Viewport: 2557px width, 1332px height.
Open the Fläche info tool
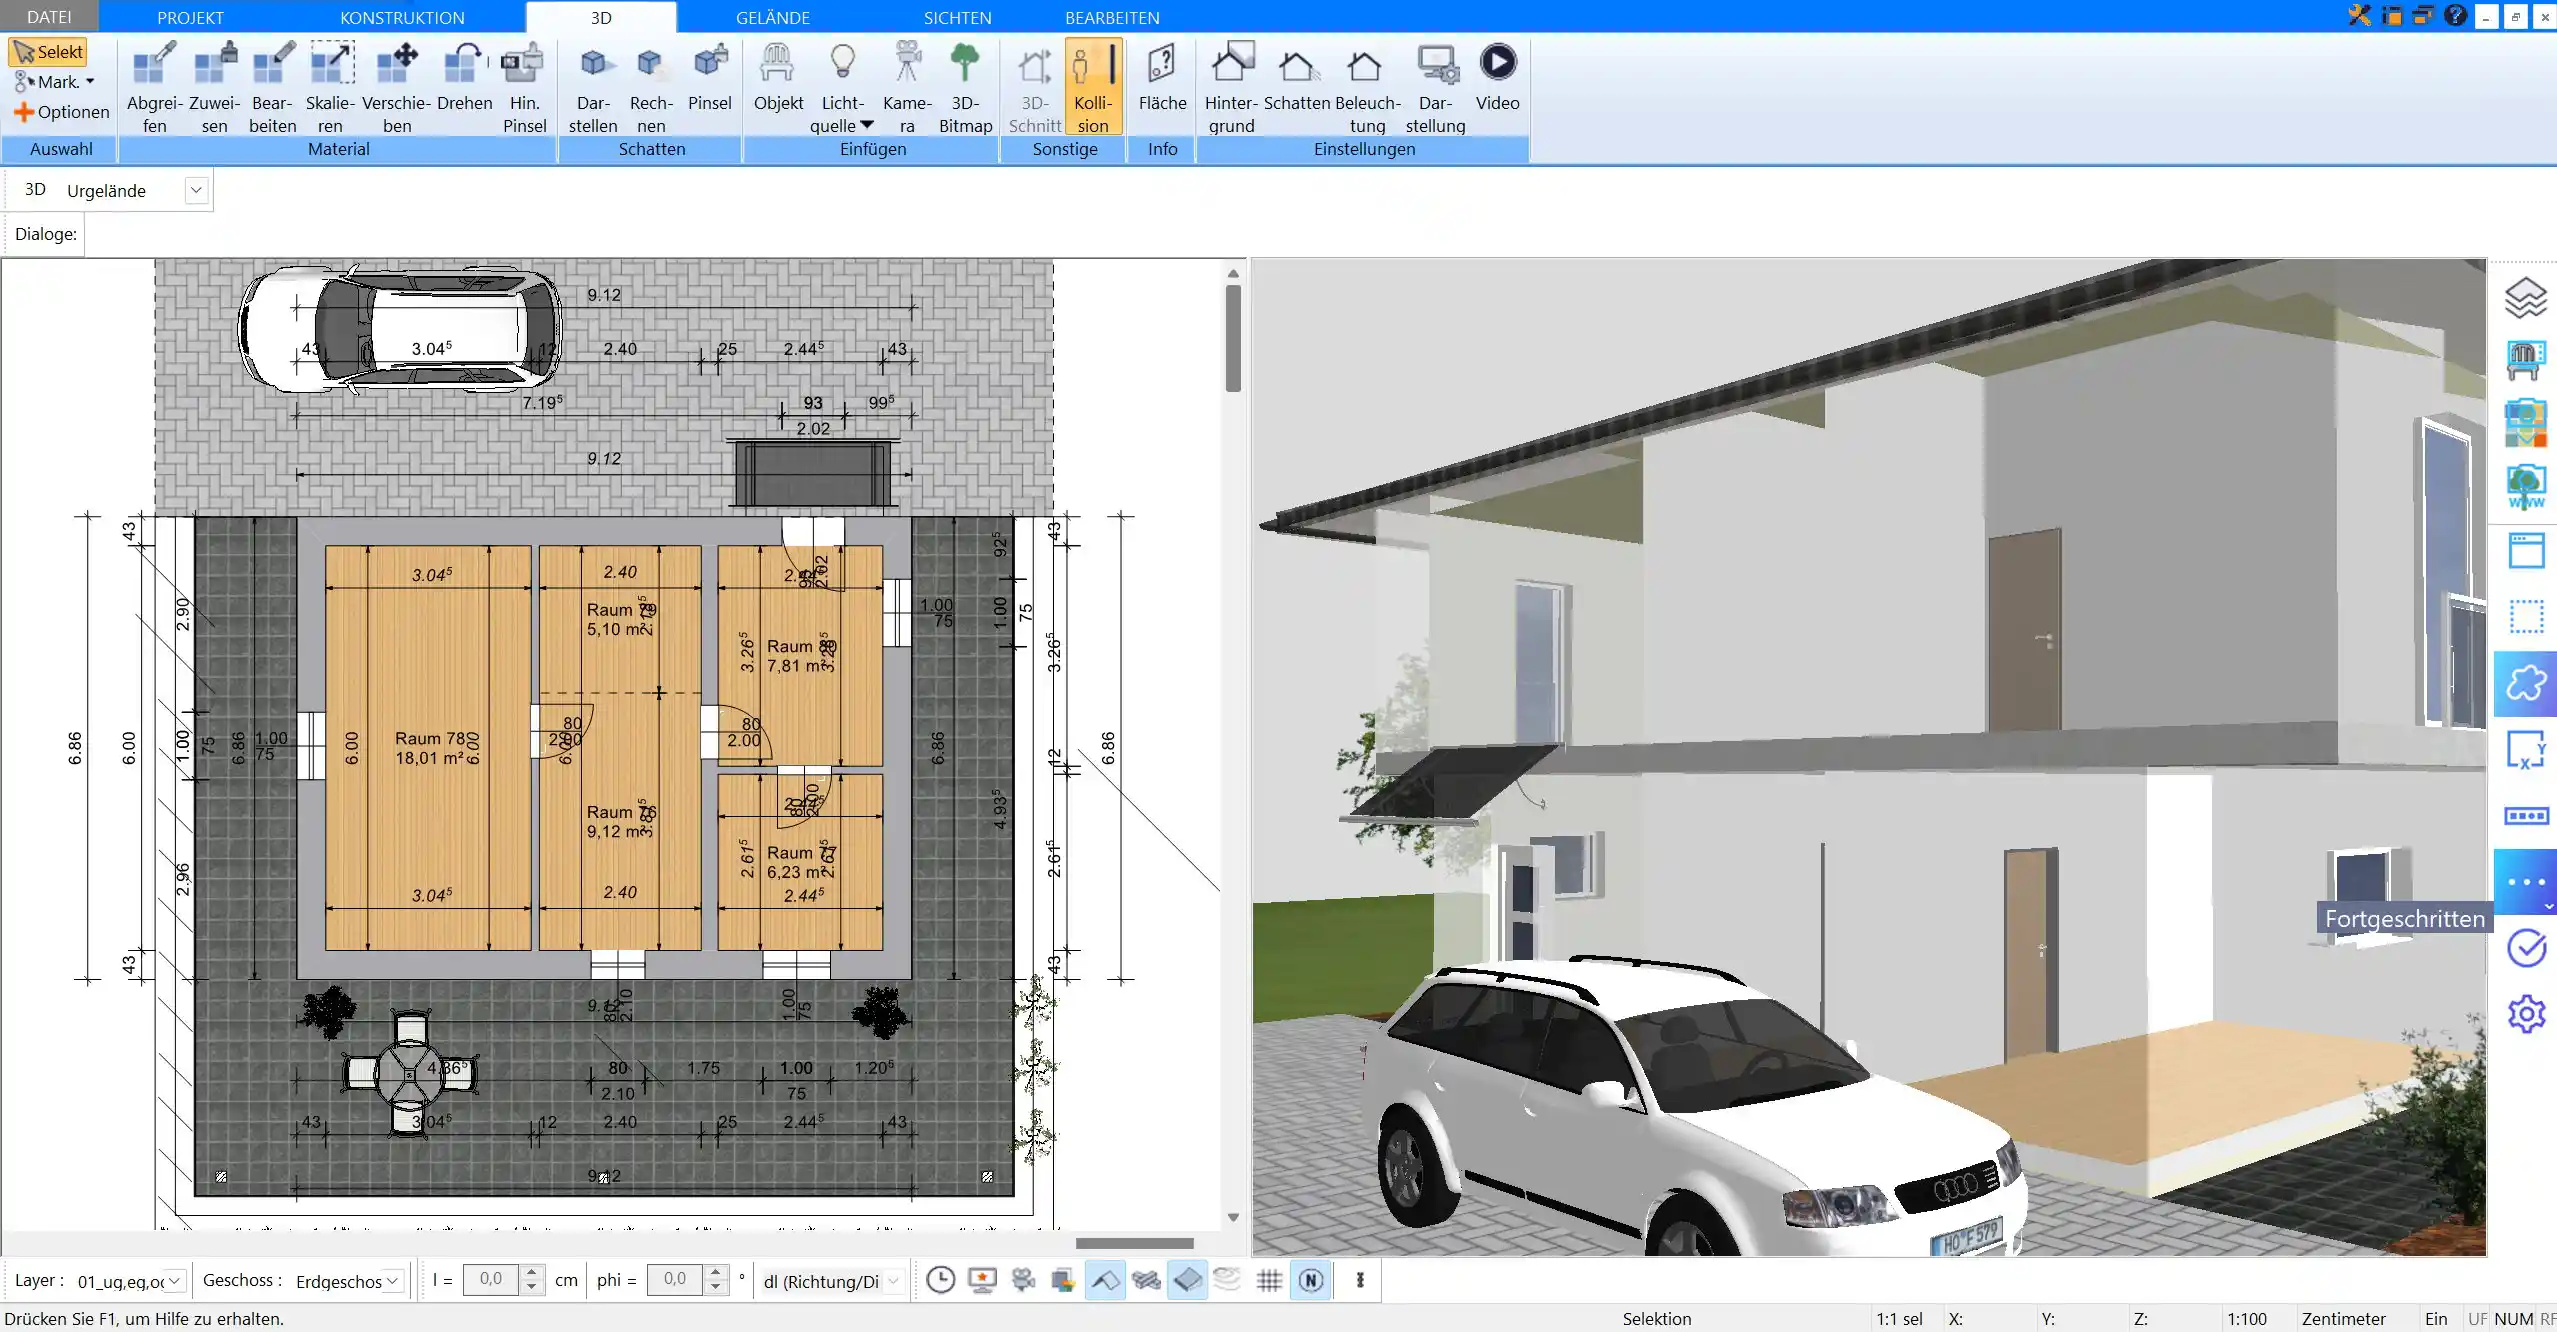pyautogui.click(x=1162, y=77)
